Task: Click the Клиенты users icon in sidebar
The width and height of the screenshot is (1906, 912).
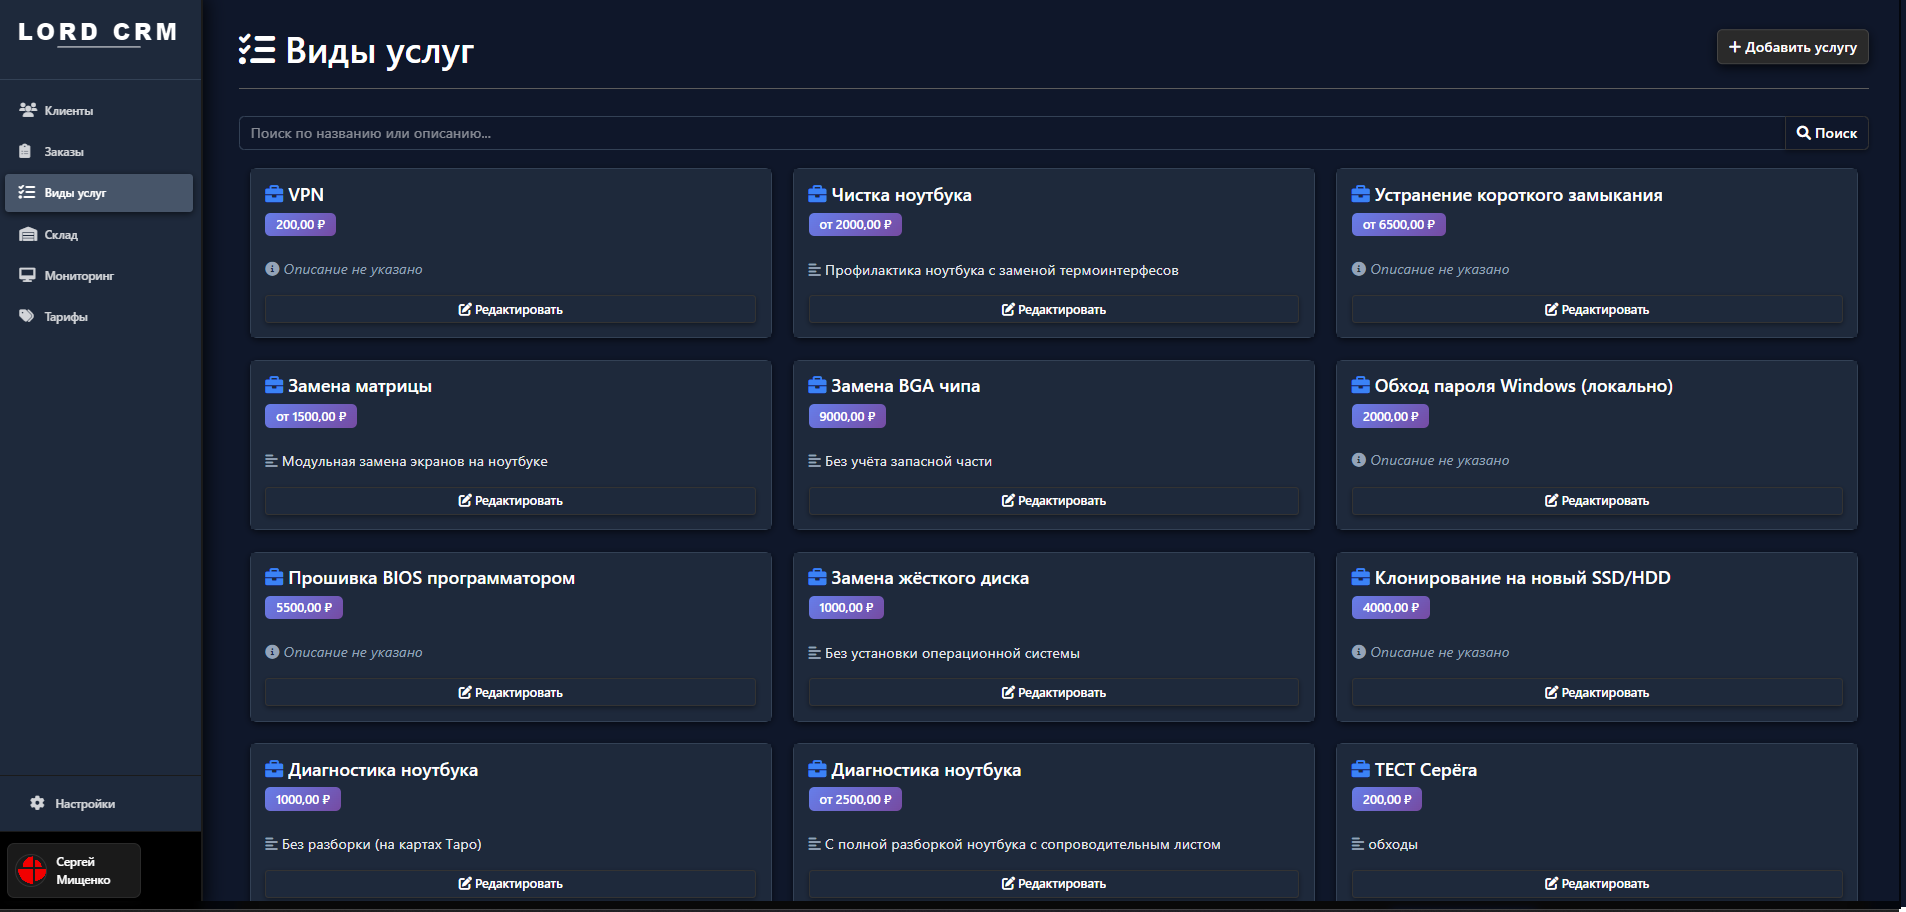Action: pyautogui.click(x=28, y=110)
